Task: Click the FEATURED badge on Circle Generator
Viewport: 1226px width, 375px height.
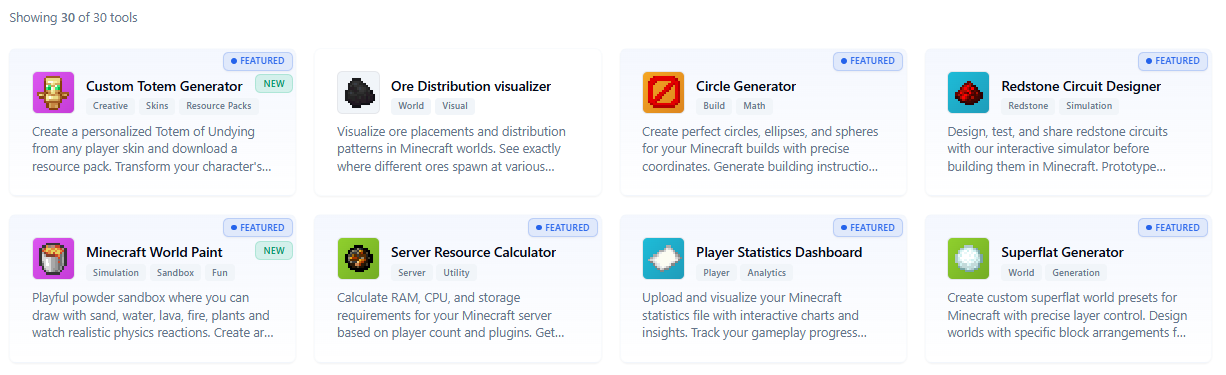Action: (868, 61)
